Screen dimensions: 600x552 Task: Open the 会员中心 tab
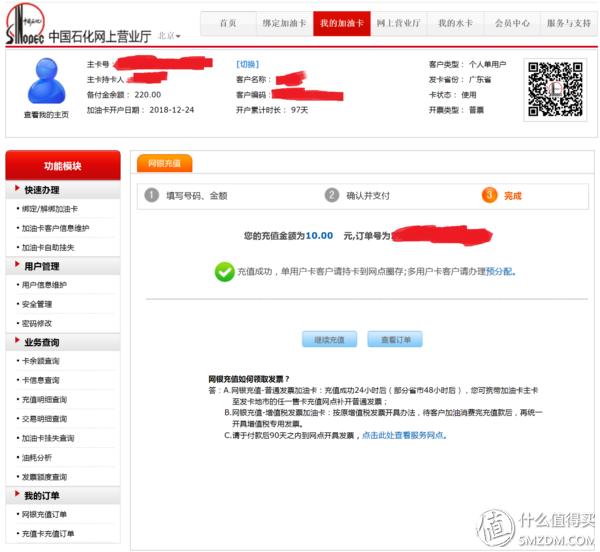pos(512,23)
